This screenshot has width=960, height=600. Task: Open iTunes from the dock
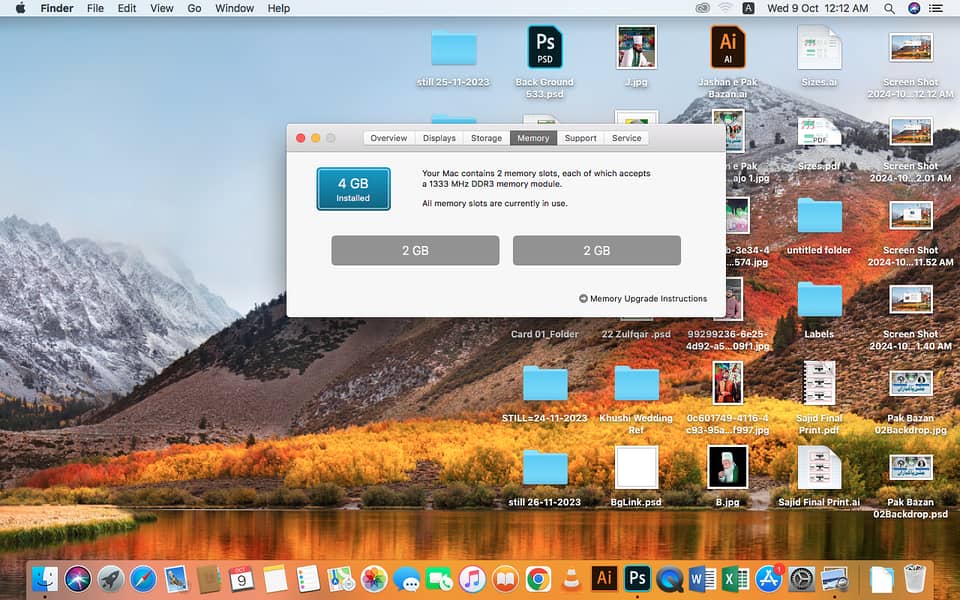point(472,578)
